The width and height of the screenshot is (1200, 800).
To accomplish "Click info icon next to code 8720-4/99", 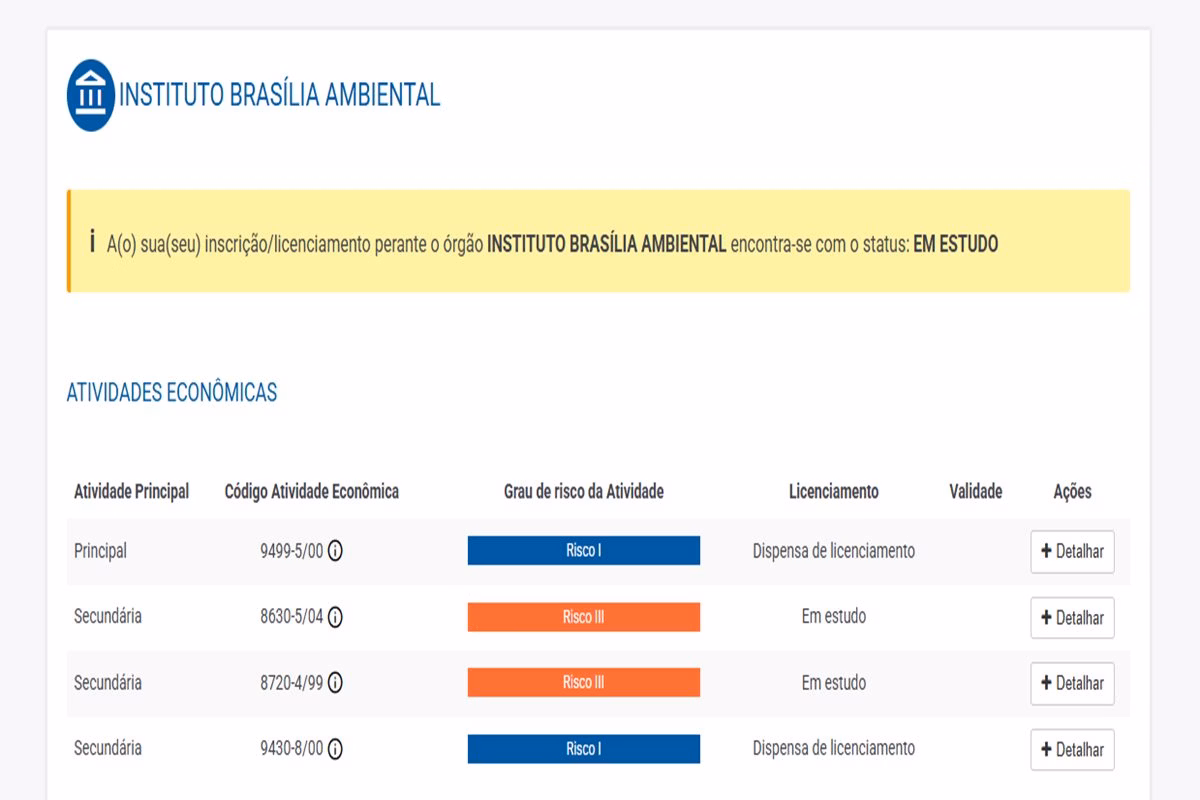I will pyautogui.click(x=335, y=683).
